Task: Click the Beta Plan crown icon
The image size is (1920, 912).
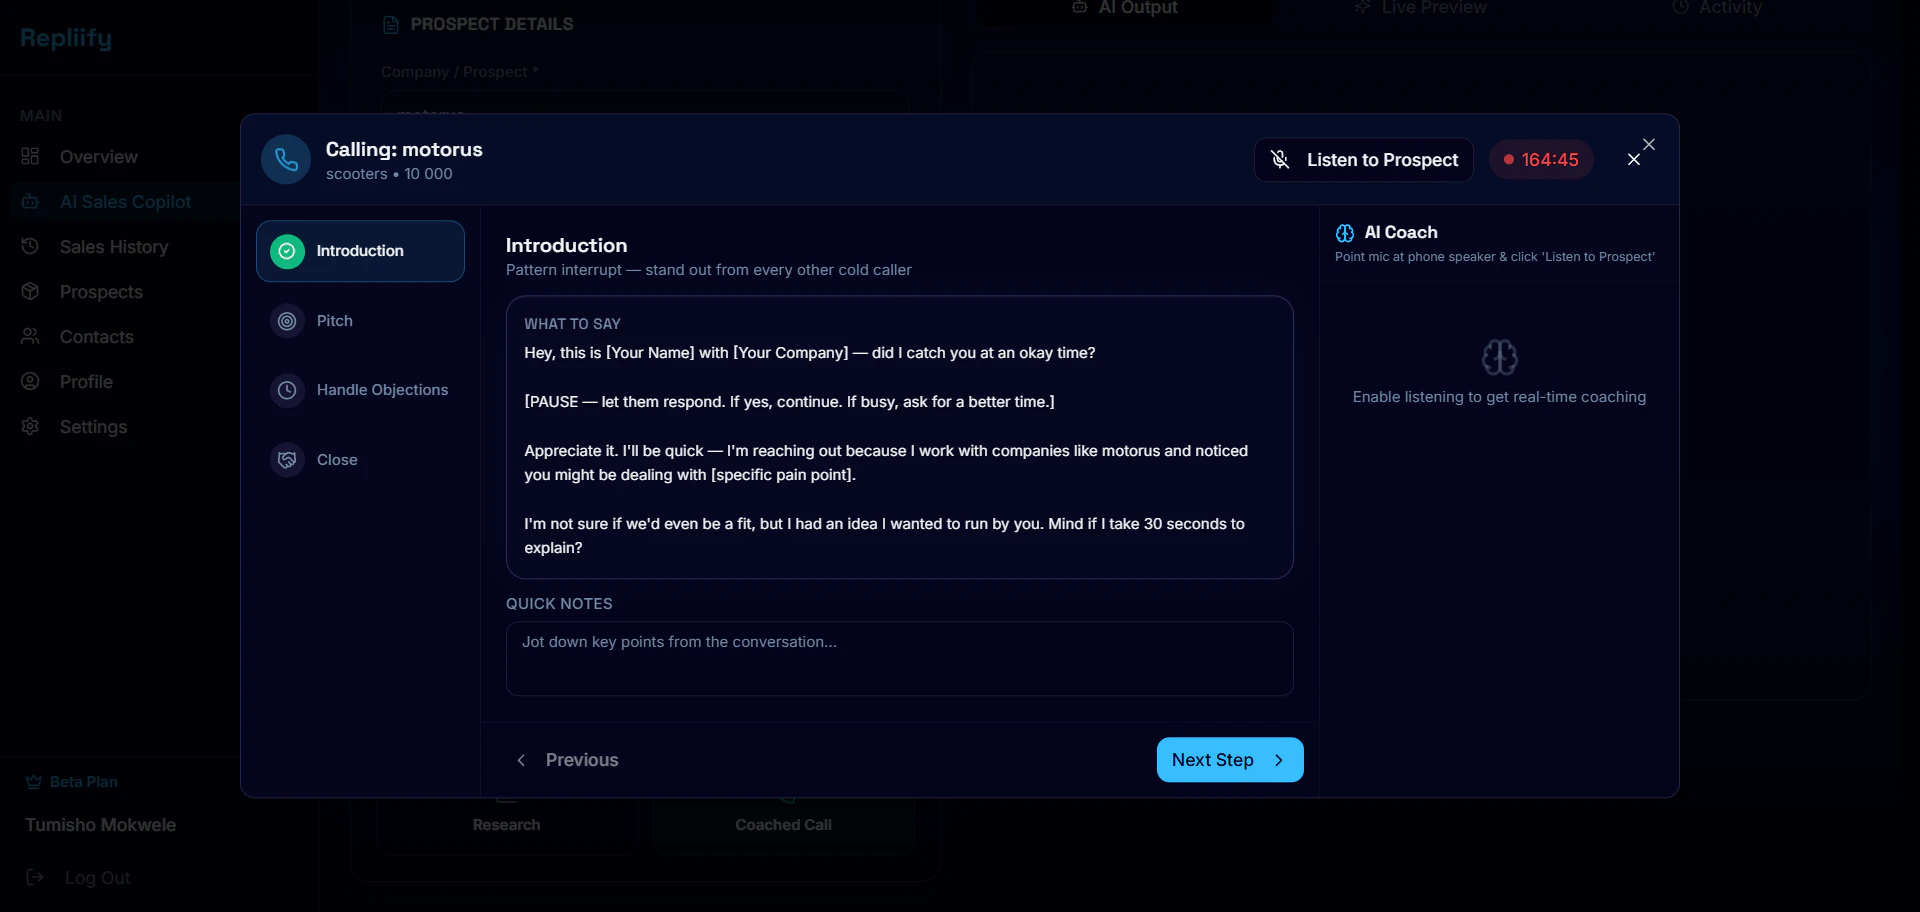Action: click(33, 782)
